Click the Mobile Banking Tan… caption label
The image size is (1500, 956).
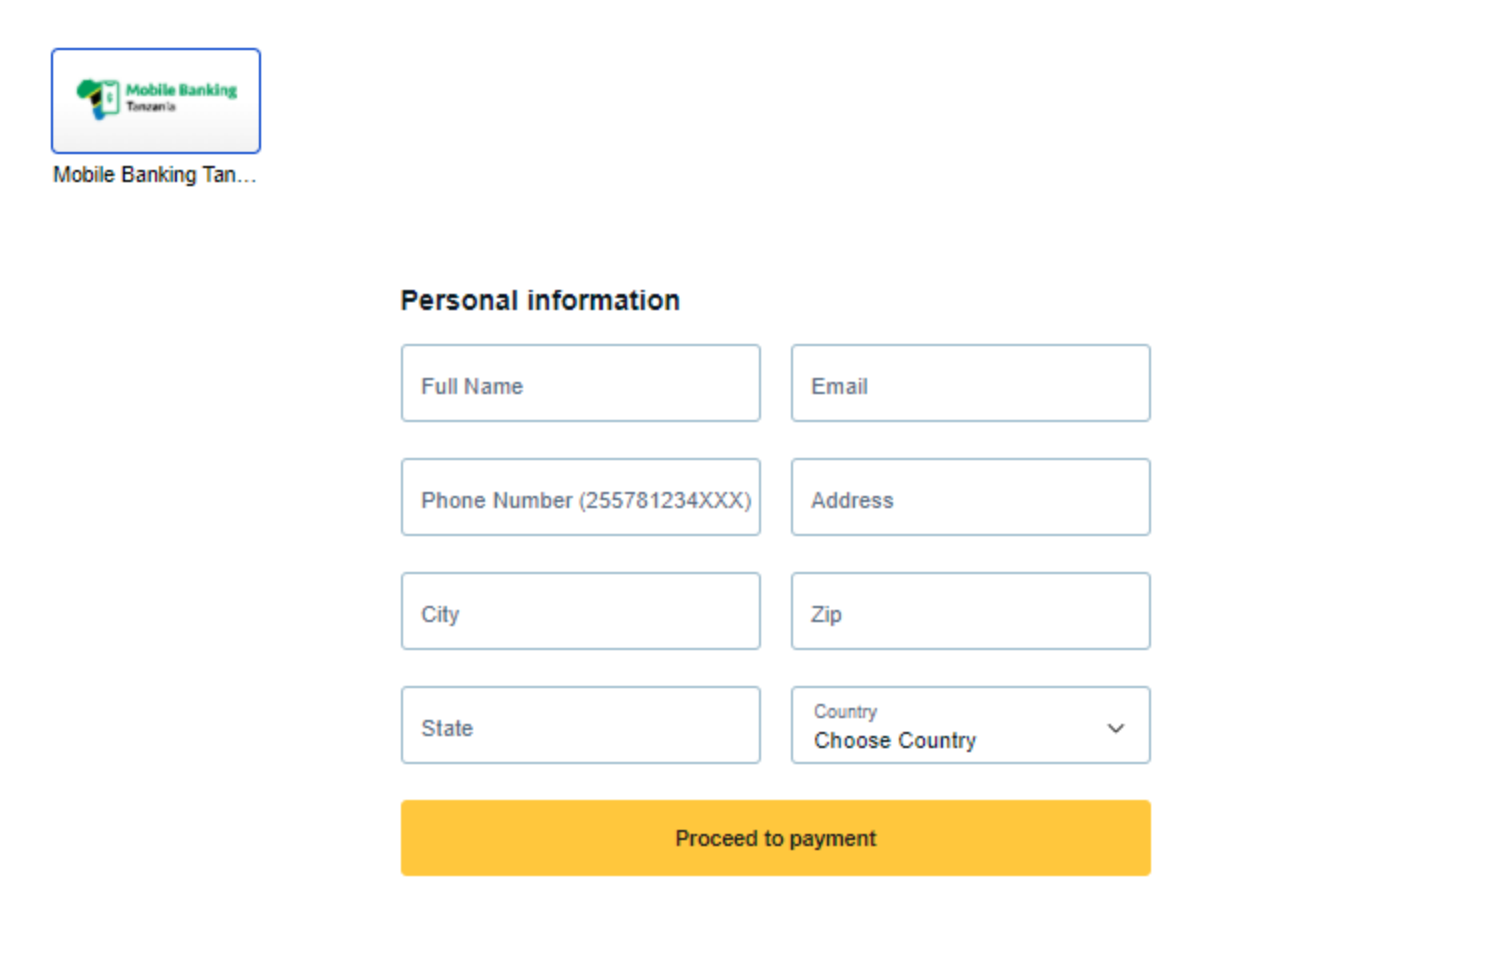pyautogui.click(x=155, y=175)
